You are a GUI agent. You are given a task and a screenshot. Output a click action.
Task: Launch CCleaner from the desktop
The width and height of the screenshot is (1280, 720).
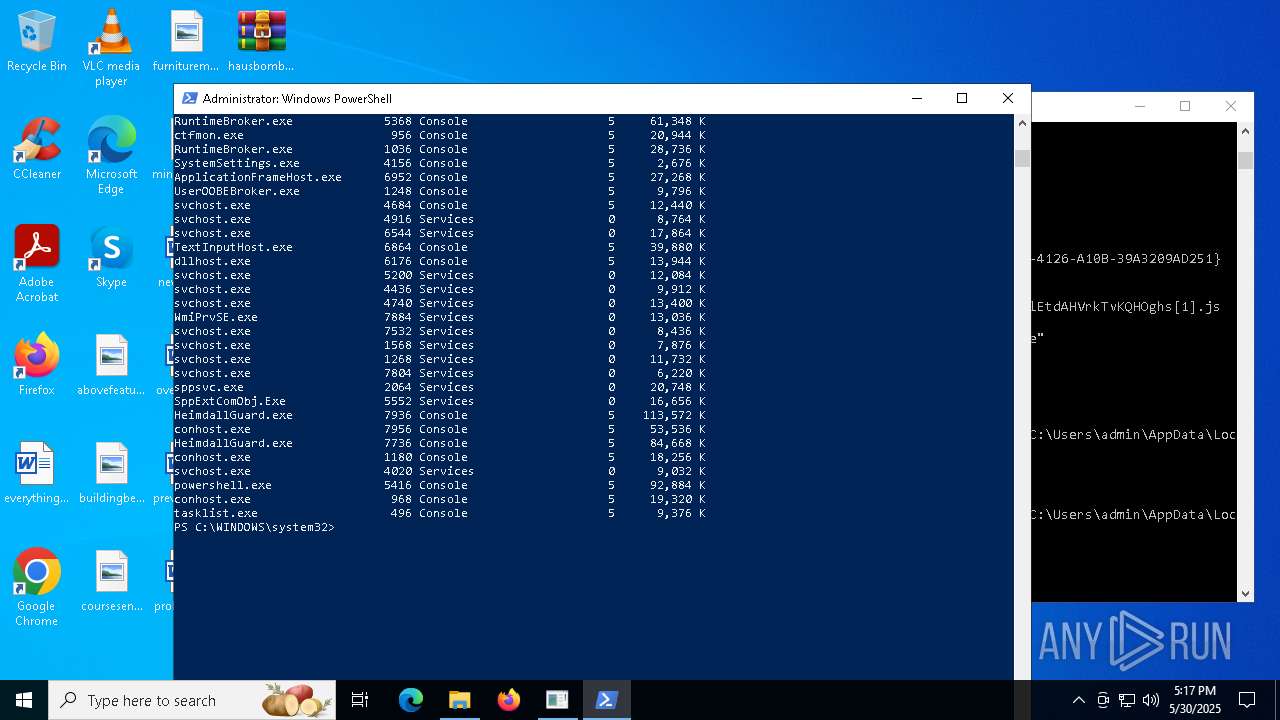click(x=37, y=148)
